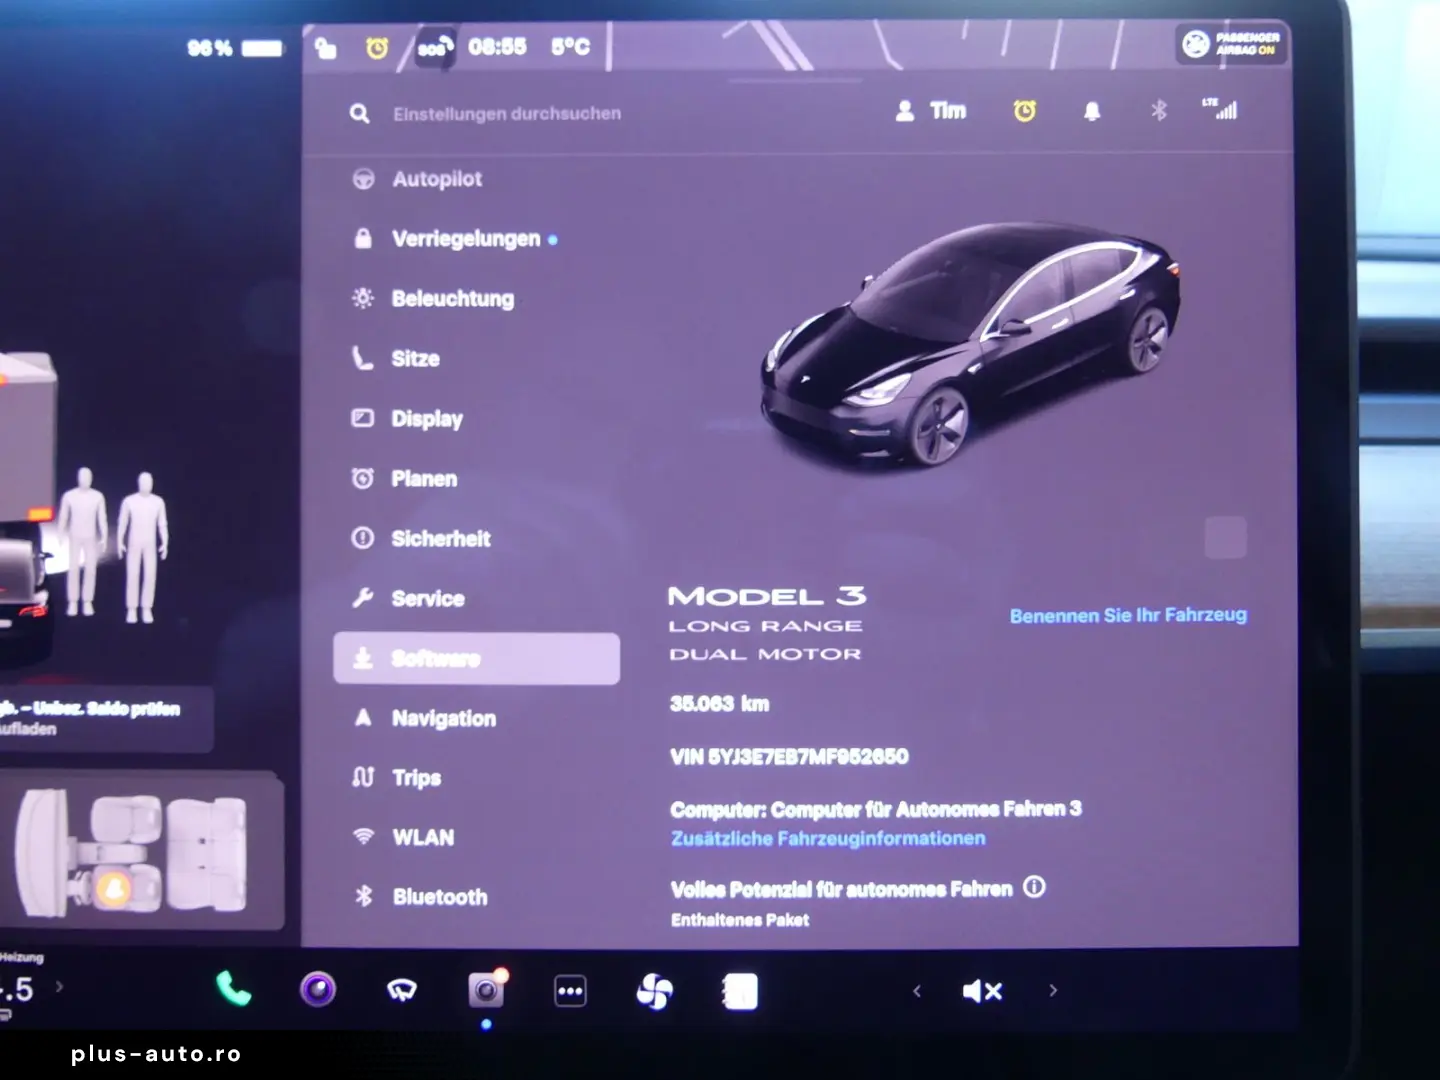Open the climate fan icon
The width and height of the screenshot is (1440, 1080).
click(x=655, y=991)
